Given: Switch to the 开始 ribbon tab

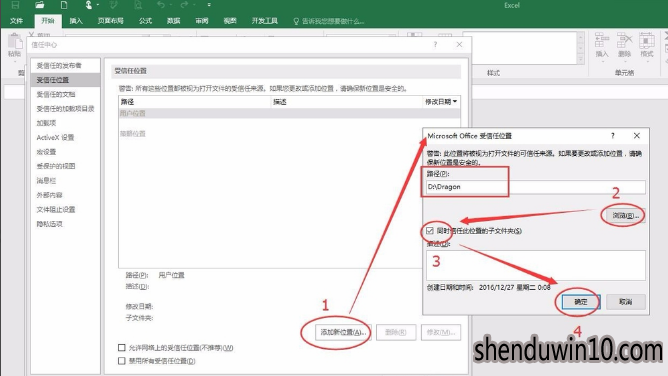Looking at the screenshot, I should 48,21.
